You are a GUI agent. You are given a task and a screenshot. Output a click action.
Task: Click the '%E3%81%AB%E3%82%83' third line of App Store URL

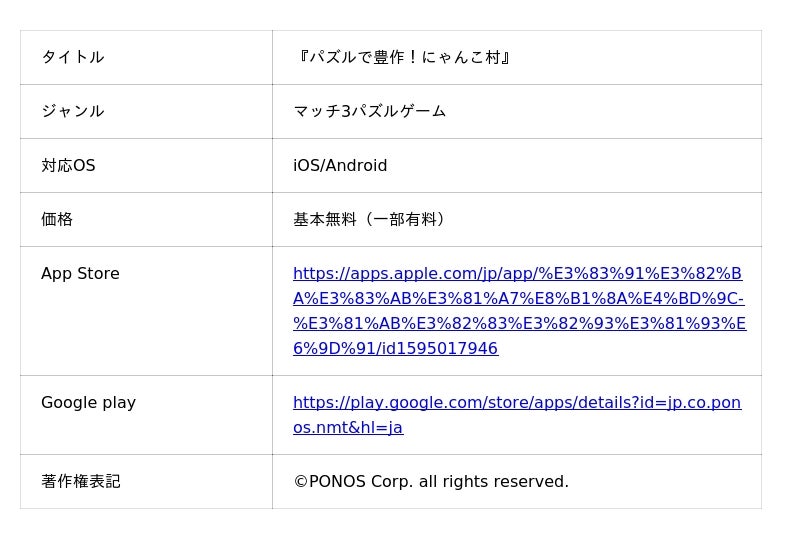pos(519,324)
